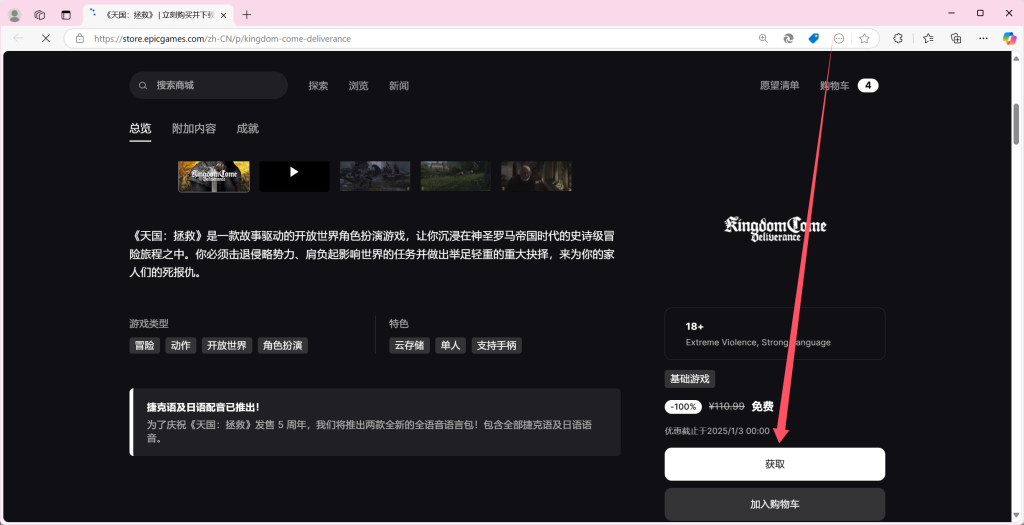Viewport: 1024px width, 525px height.
Task: Click the Kingdom Come Deliverance logo
Action: [x=775, y=229]
